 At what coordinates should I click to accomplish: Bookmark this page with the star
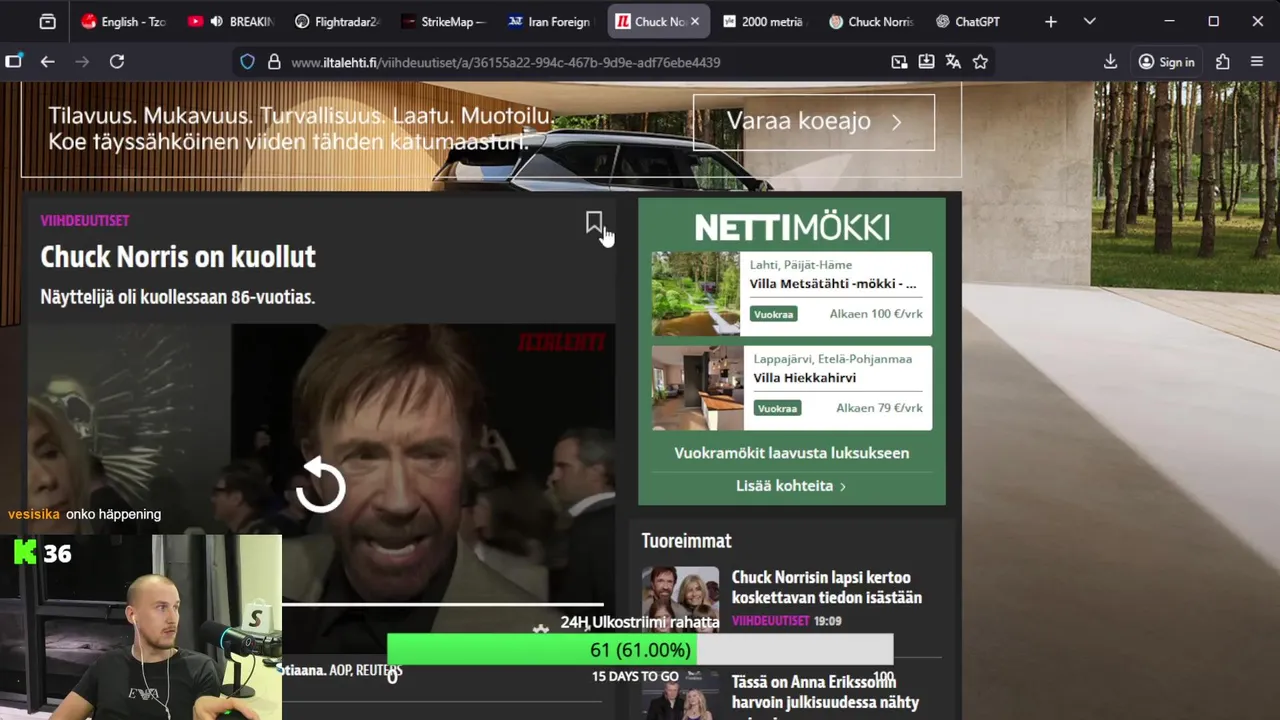pos(980,62)
